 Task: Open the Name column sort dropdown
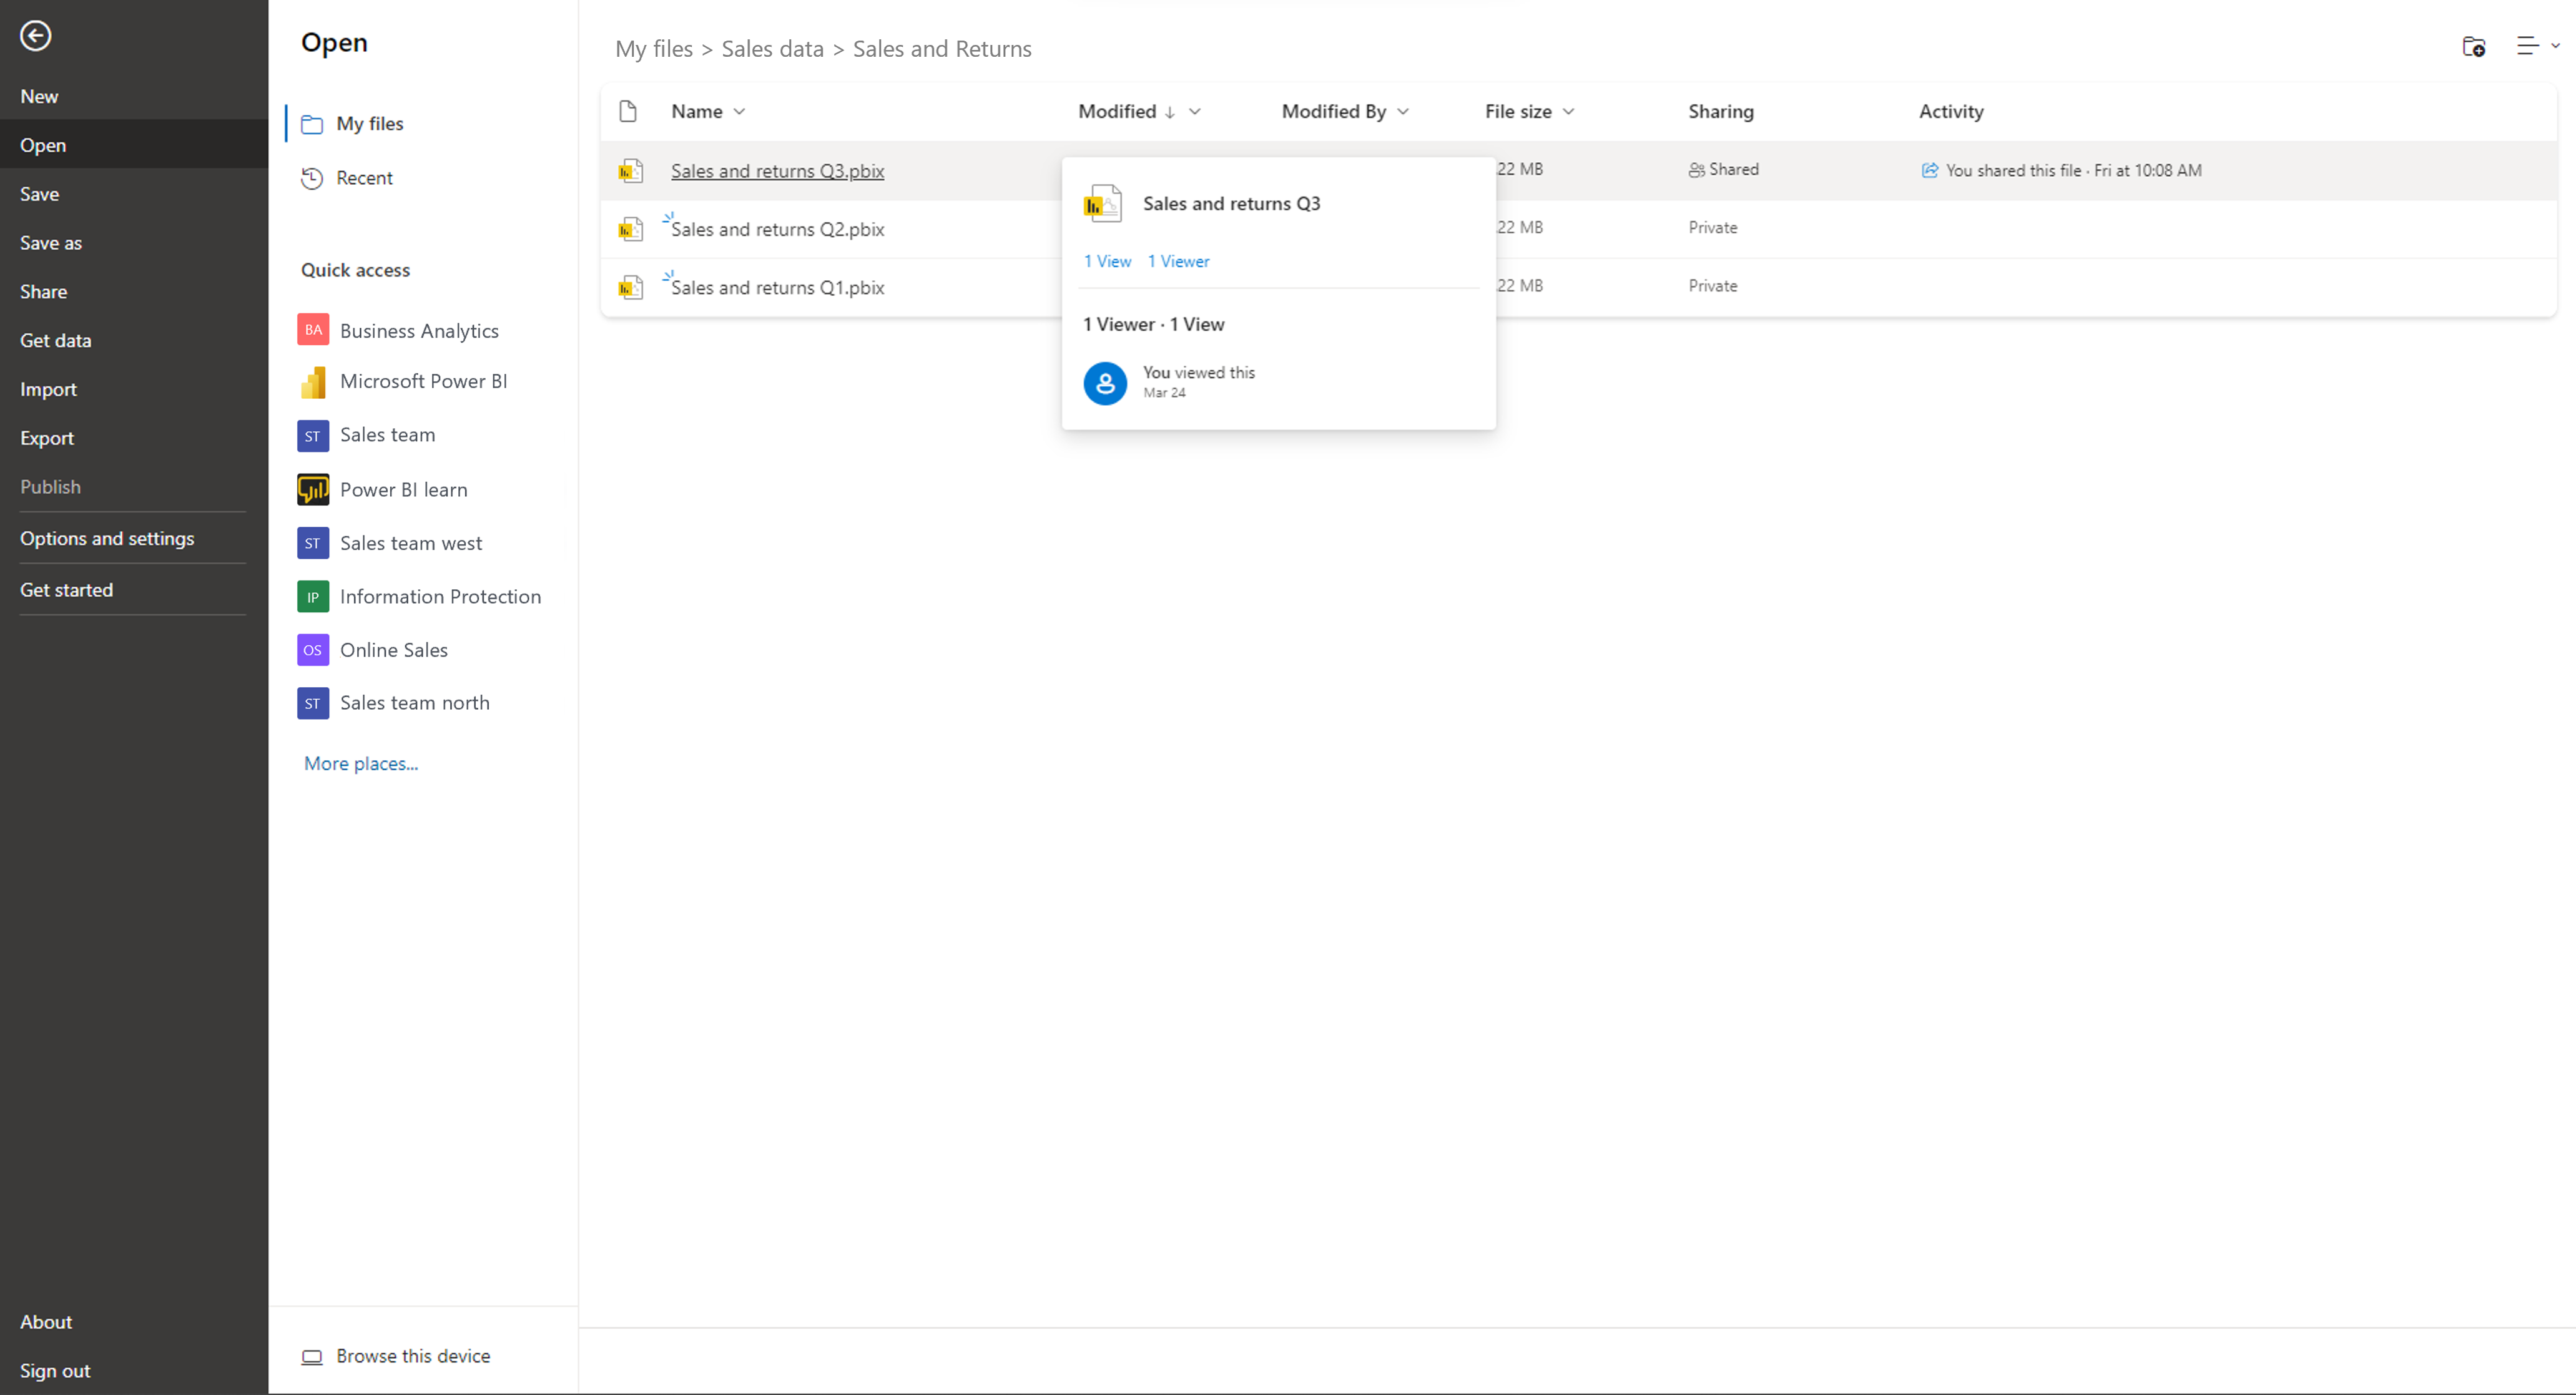click(x=741, y=111)
